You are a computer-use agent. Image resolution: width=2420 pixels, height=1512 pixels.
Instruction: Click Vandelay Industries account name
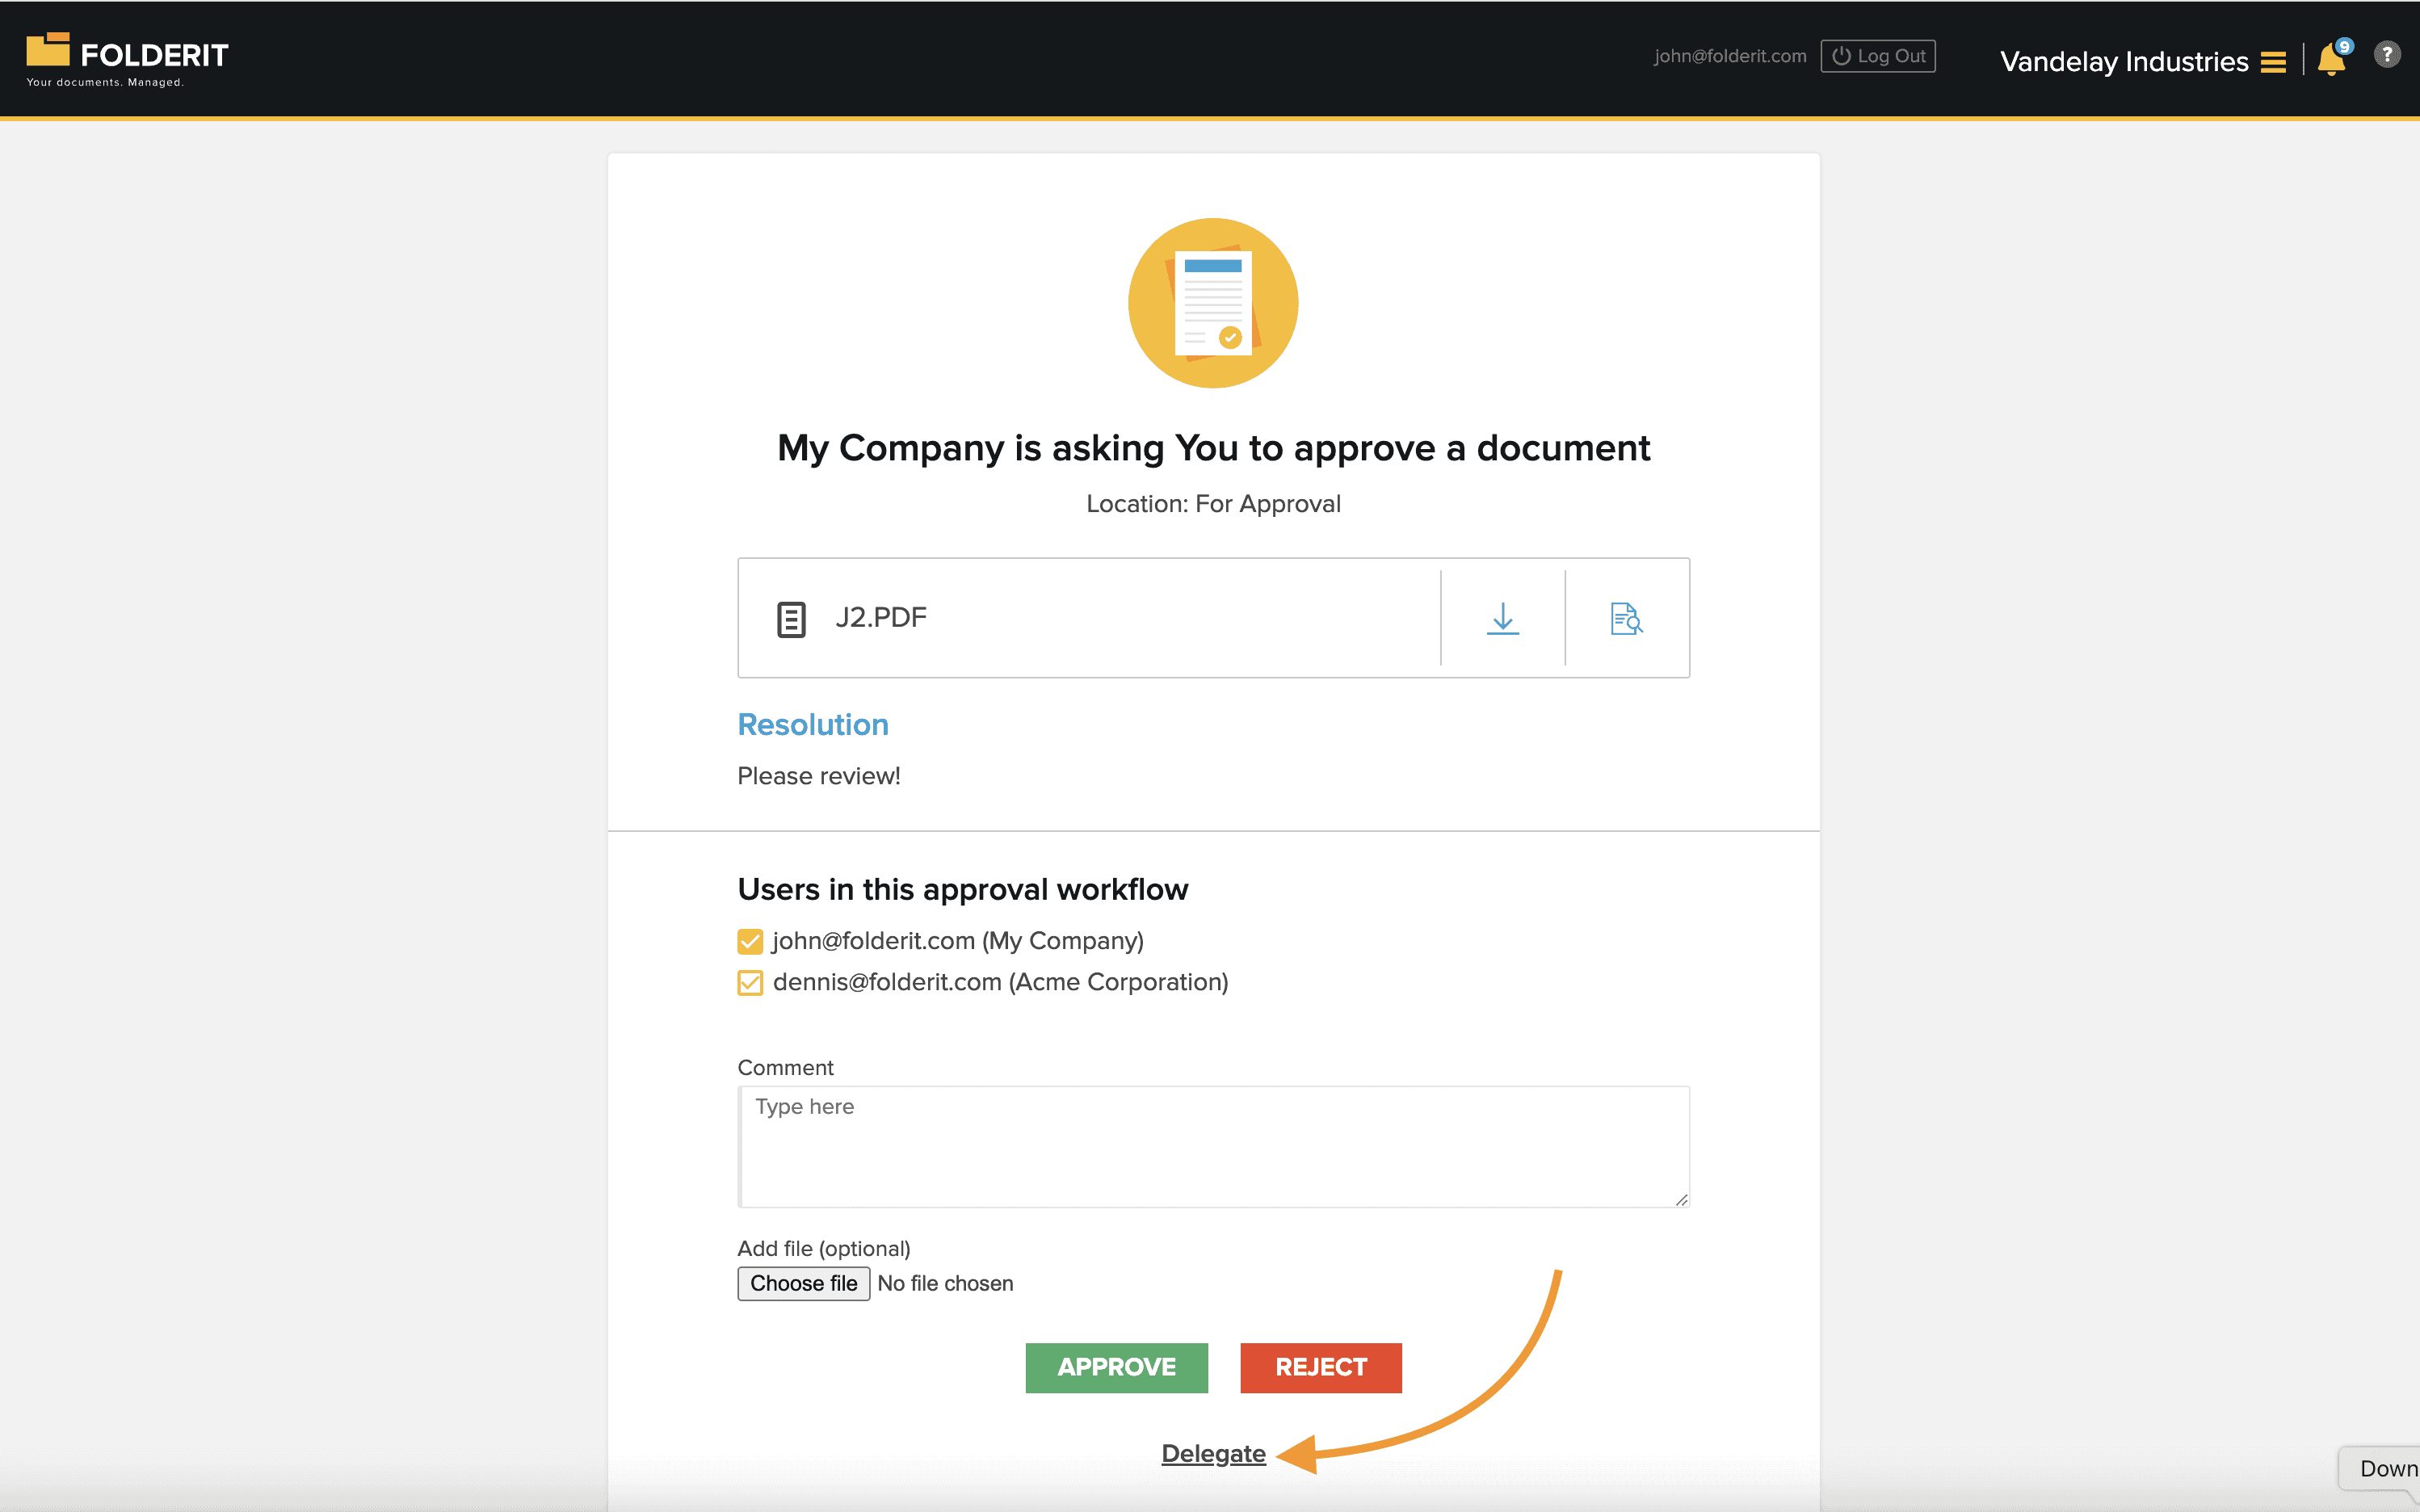2124,62
